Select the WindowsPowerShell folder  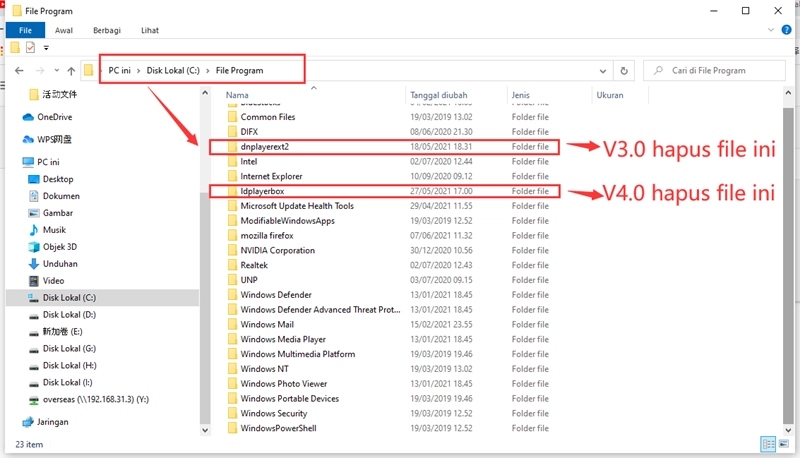click(278, 428)
